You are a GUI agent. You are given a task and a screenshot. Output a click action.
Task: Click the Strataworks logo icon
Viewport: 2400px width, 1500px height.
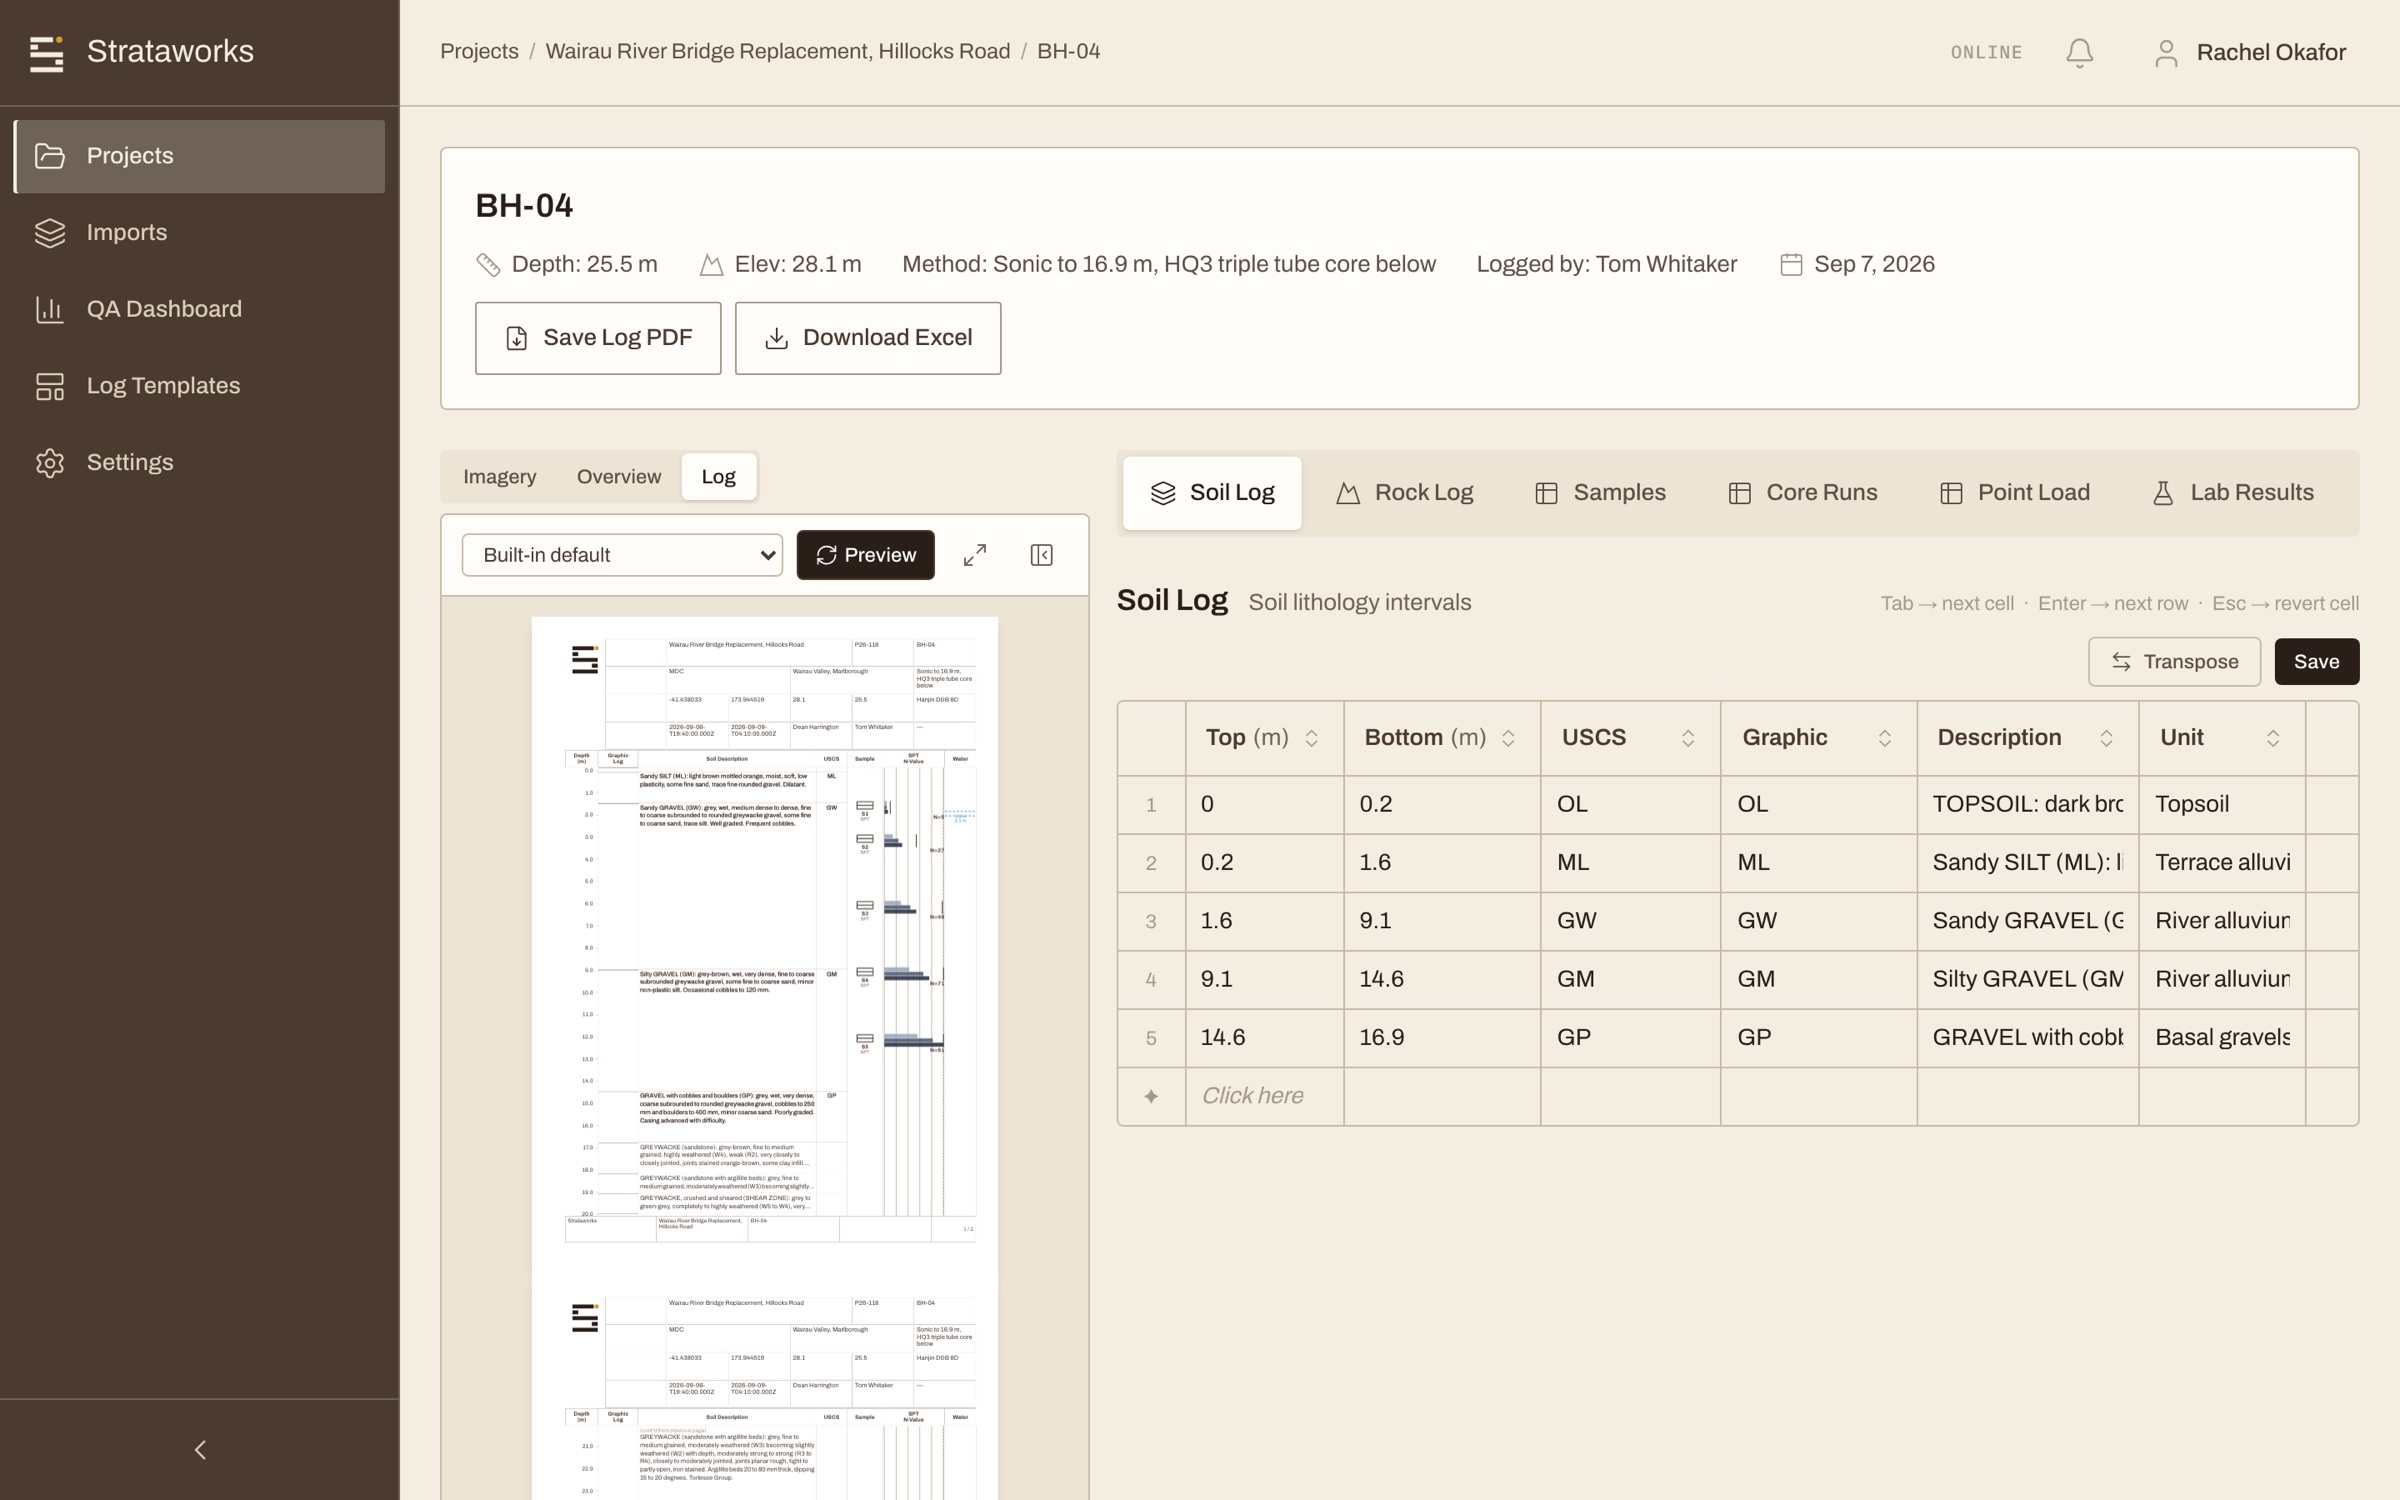[x=46, y=53]
